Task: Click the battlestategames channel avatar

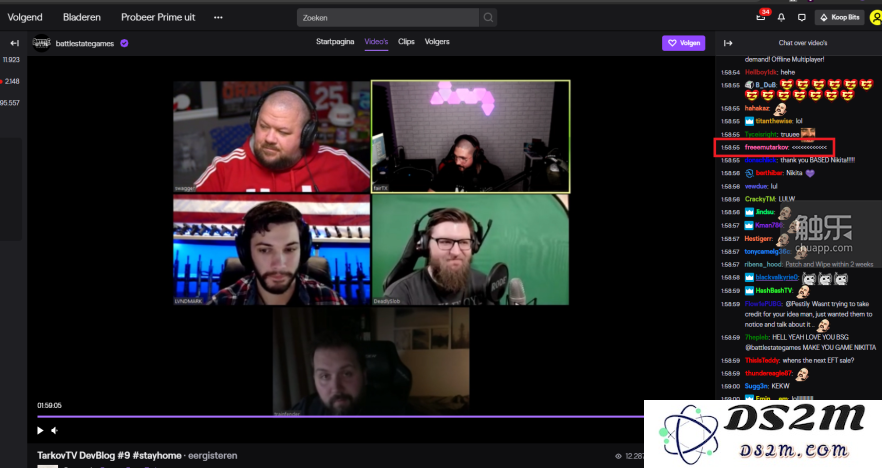Action: pos(41,43)
